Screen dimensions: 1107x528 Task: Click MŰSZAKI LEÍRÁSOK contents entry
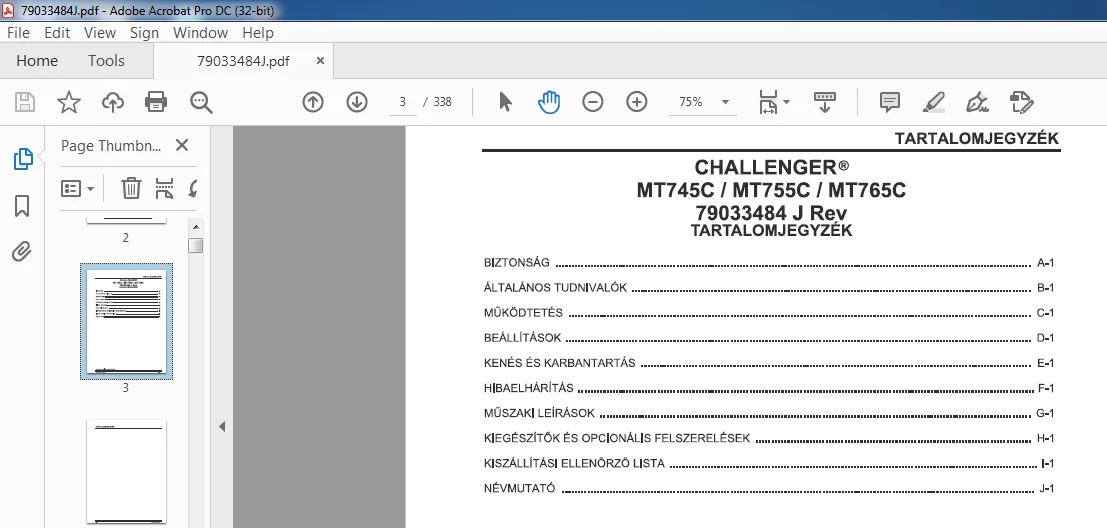(x=768, y=413)
